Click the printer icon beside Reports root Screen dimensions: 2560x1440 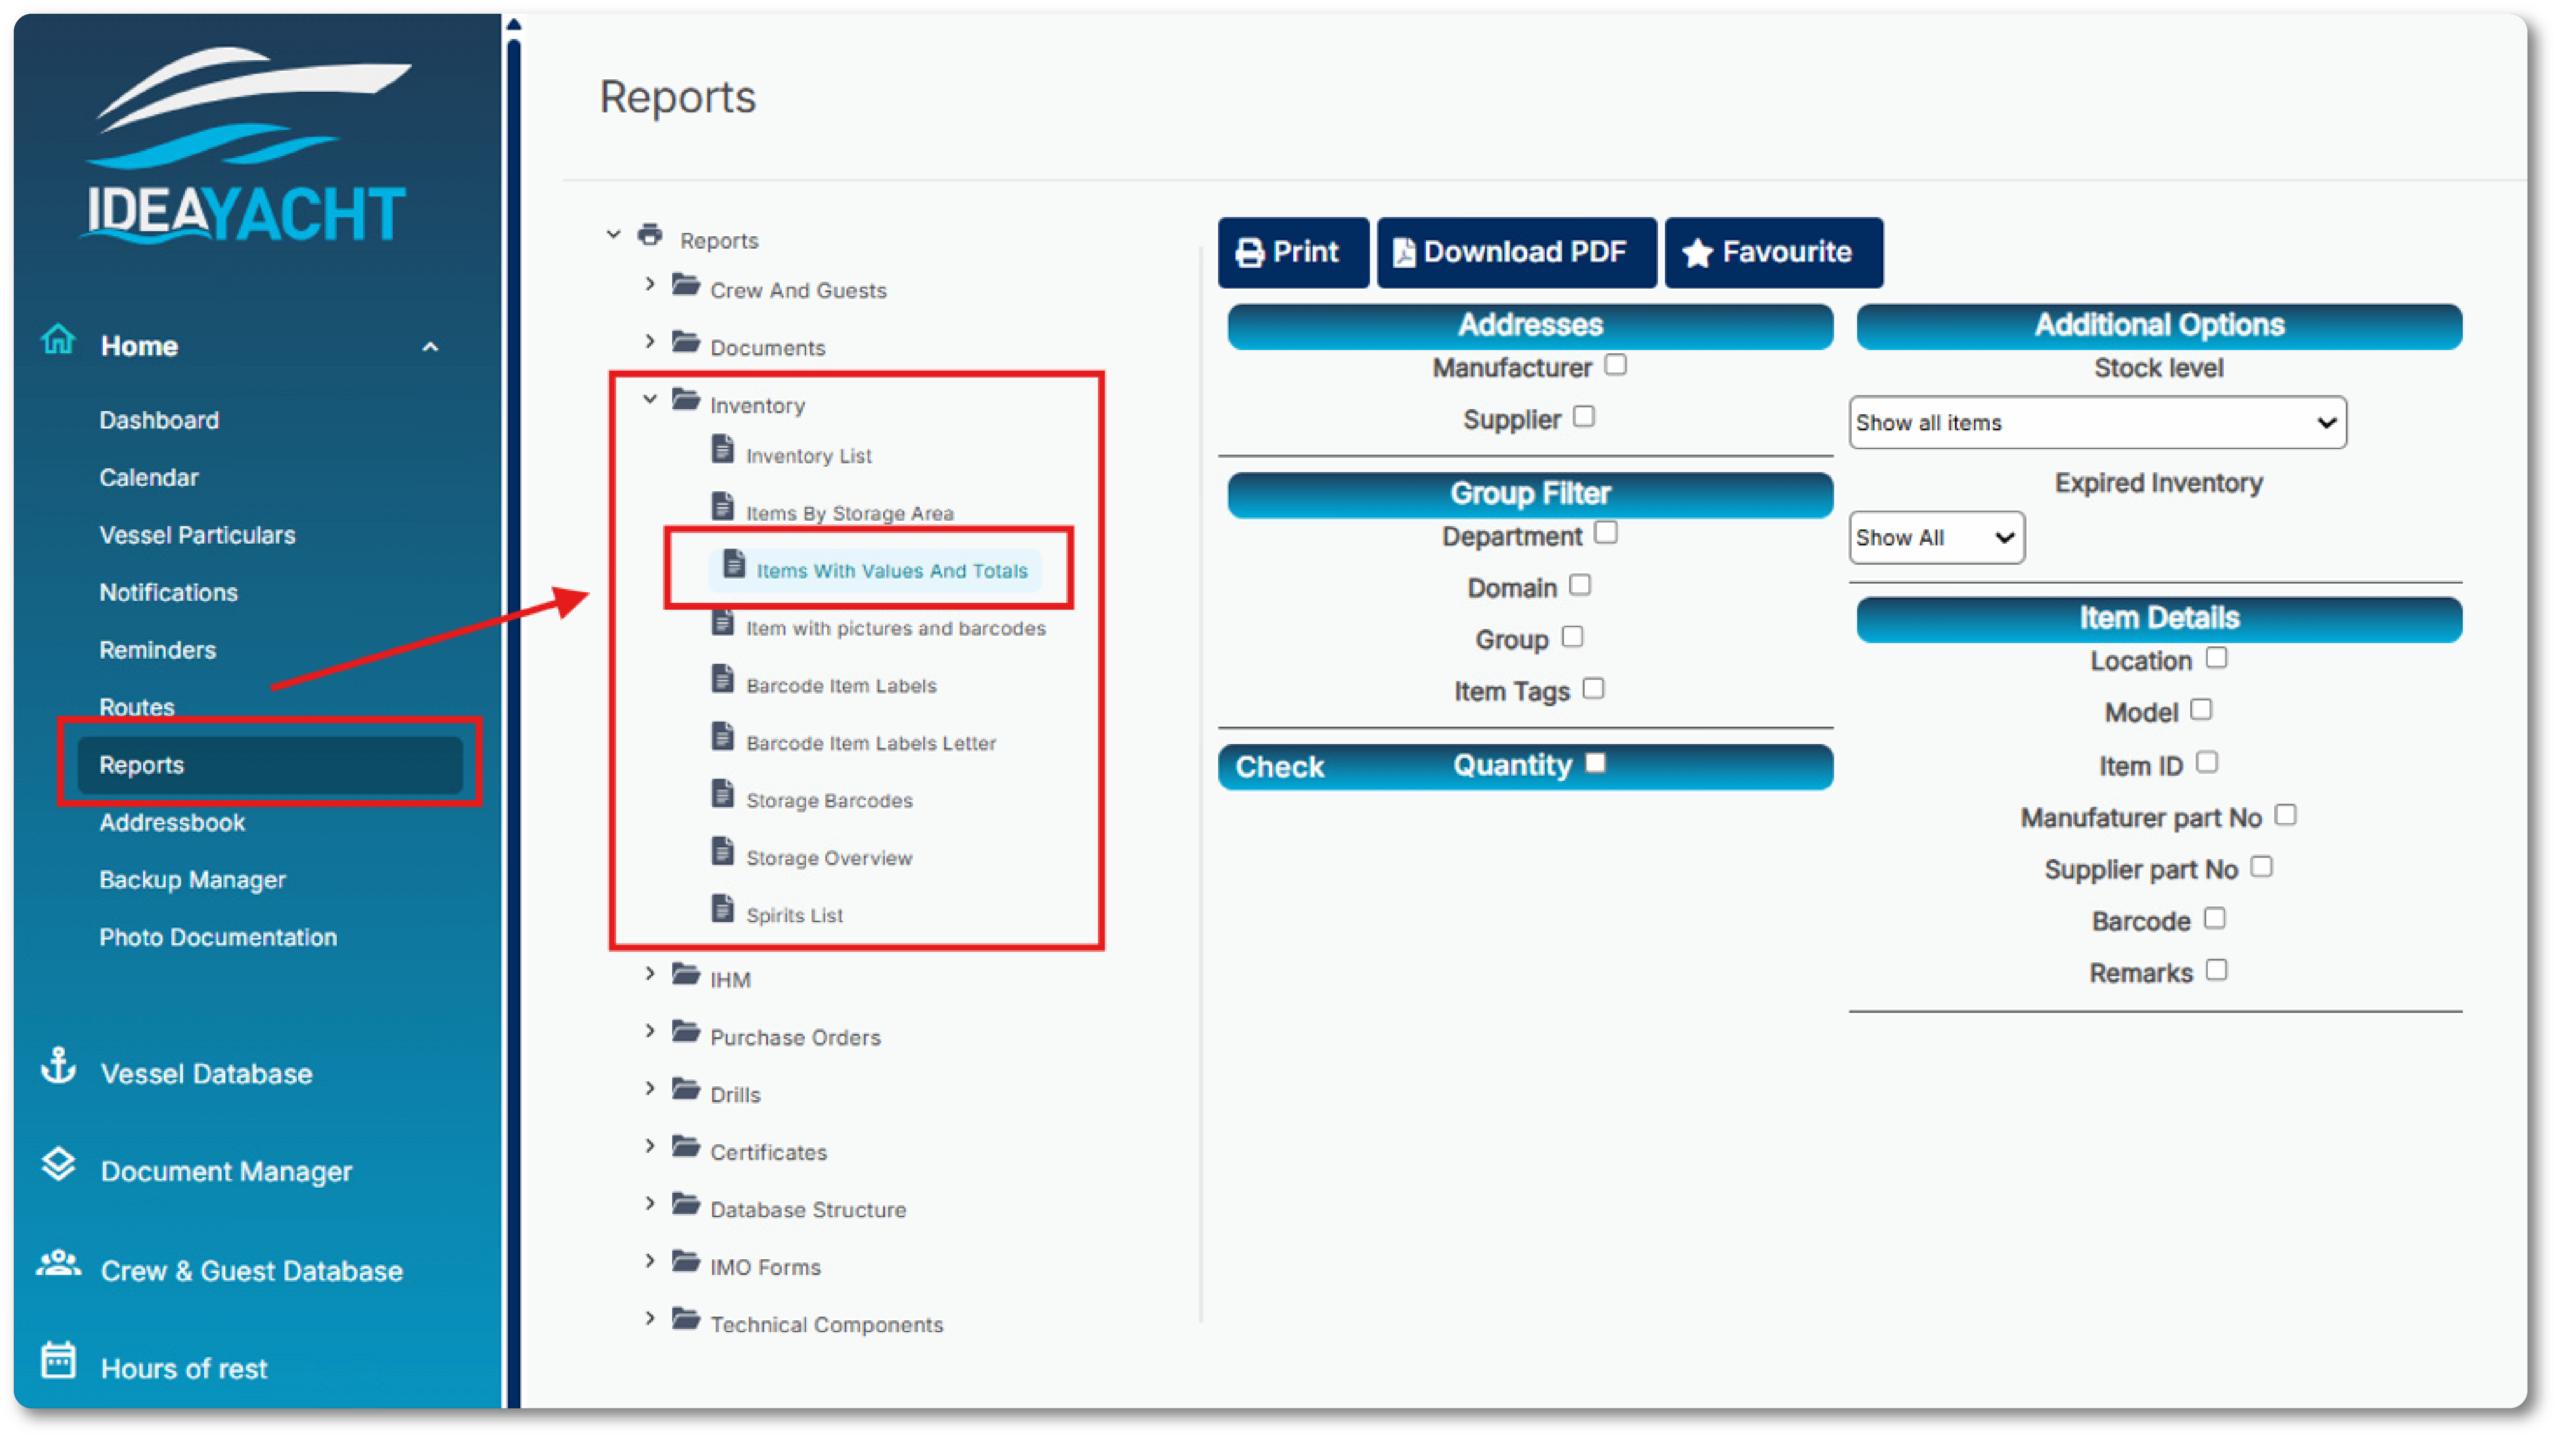tap(650, 235)
